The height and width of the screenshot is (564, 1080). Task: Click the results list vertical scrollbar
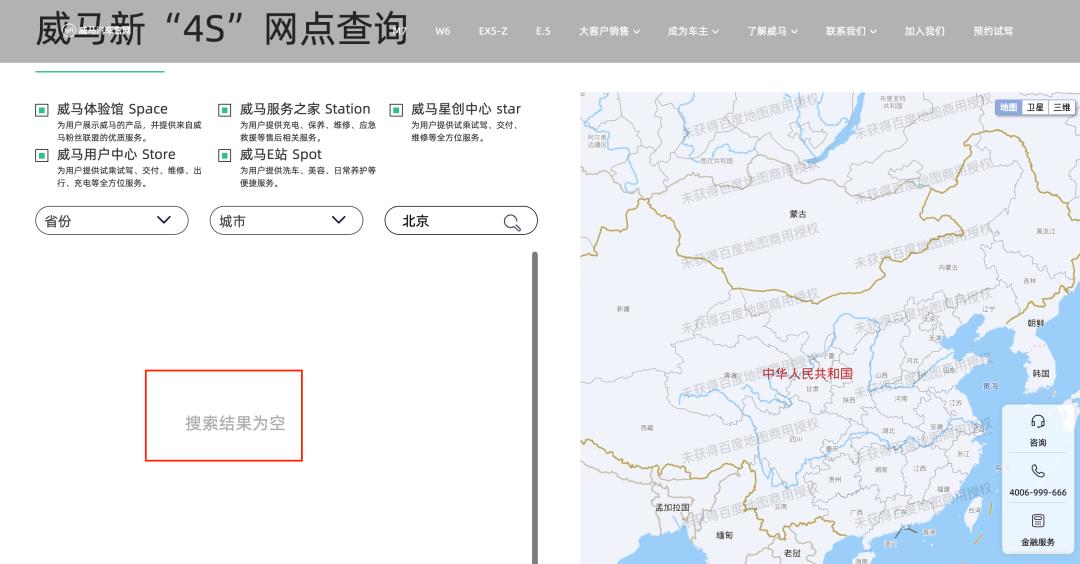click(x=534, y=408)
